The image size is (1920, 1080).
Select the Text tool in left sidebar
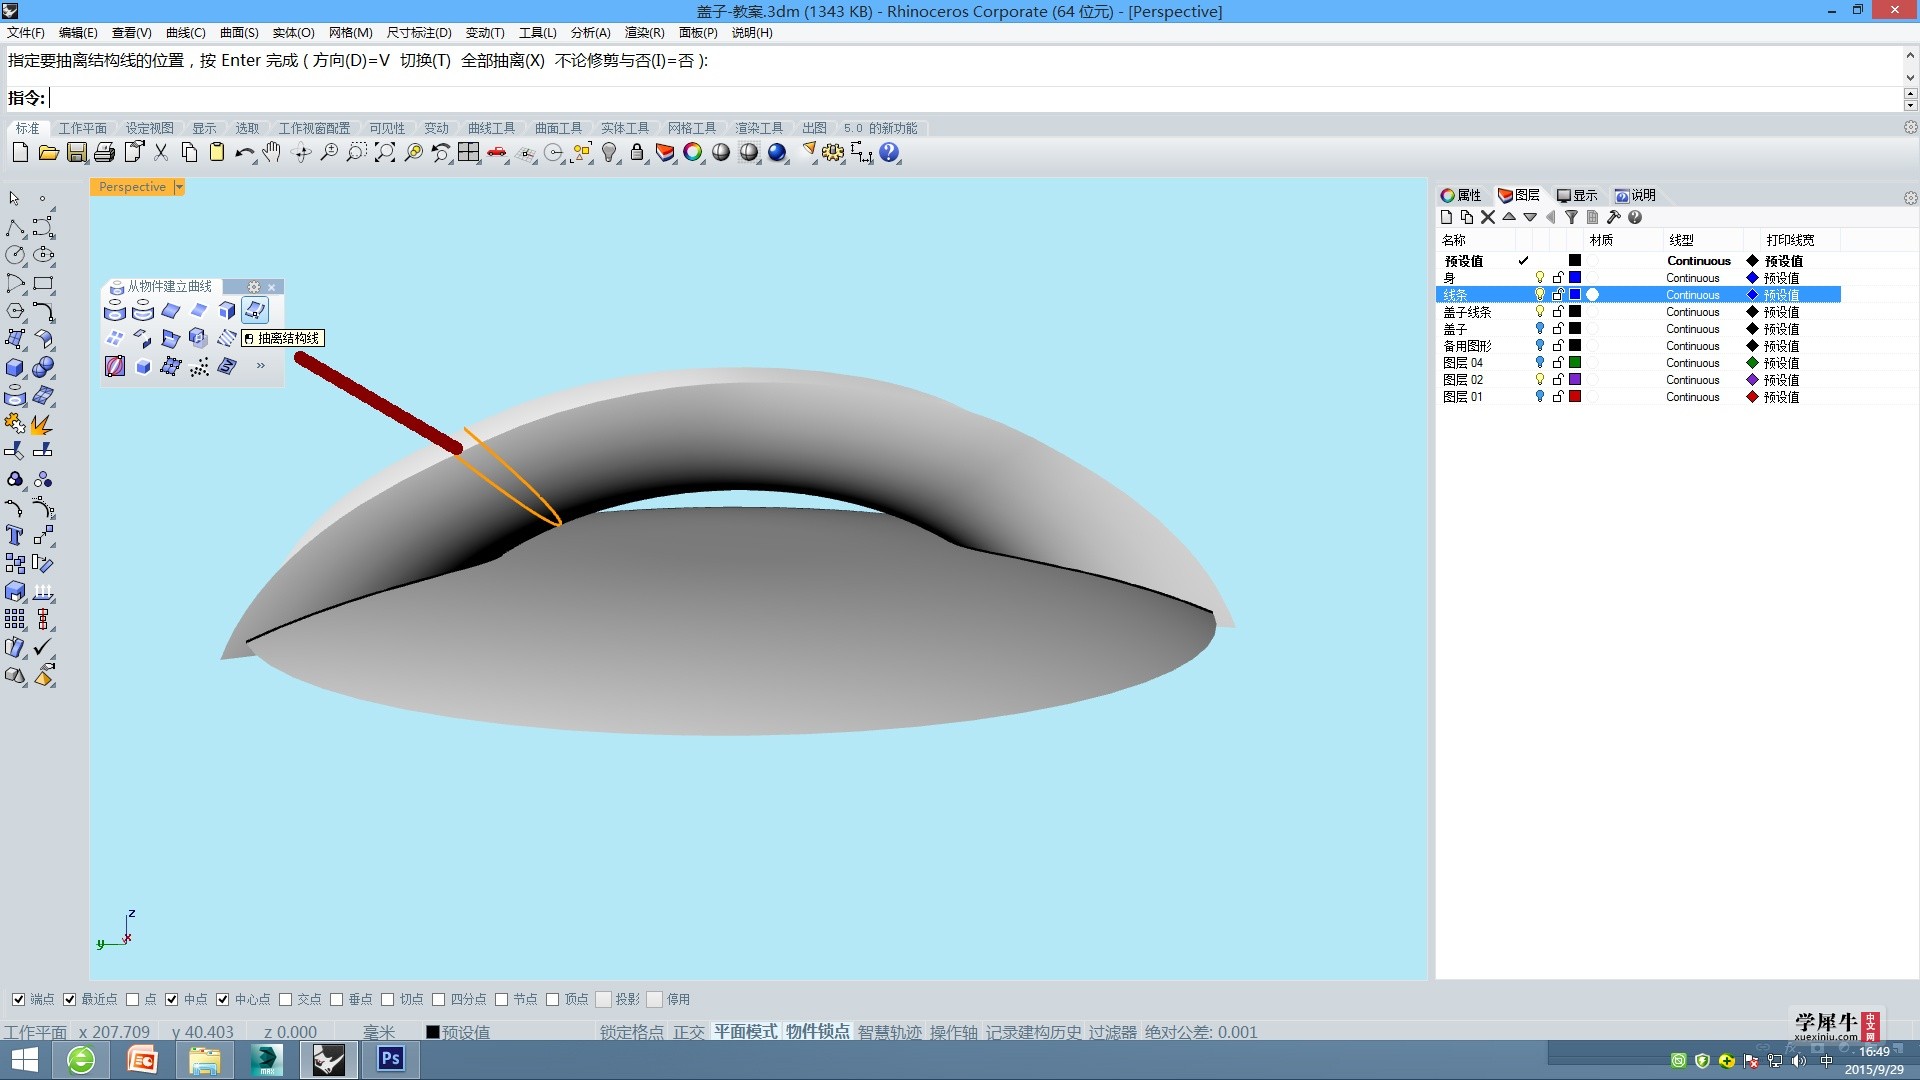15,535
